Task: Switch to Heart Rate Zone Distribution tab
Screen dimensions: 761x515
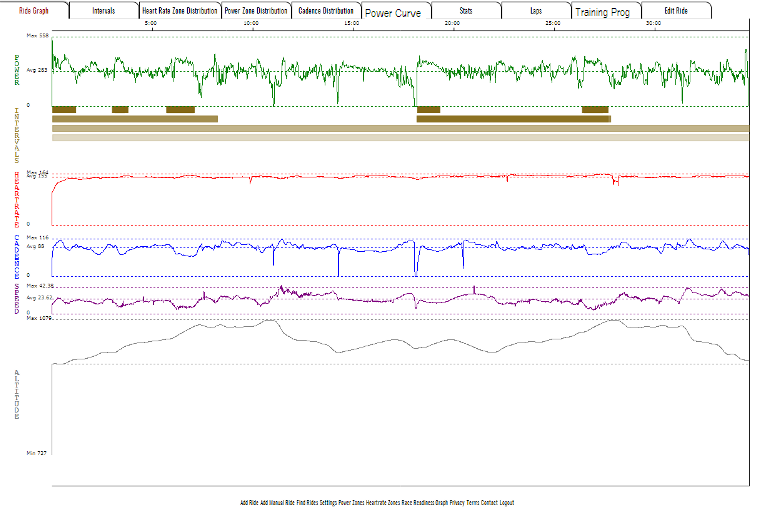Action: point(179,10)
